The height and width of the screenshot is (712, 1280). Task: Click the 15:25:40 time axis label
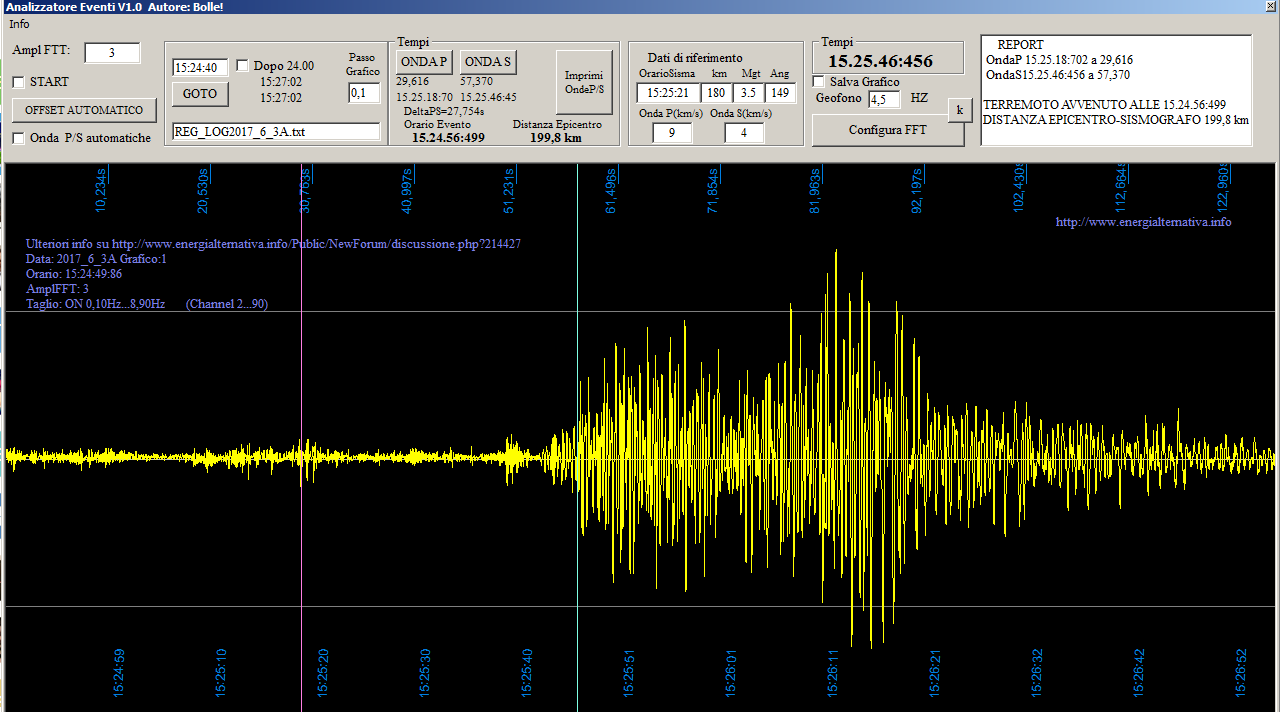click(x=527, y=672)
